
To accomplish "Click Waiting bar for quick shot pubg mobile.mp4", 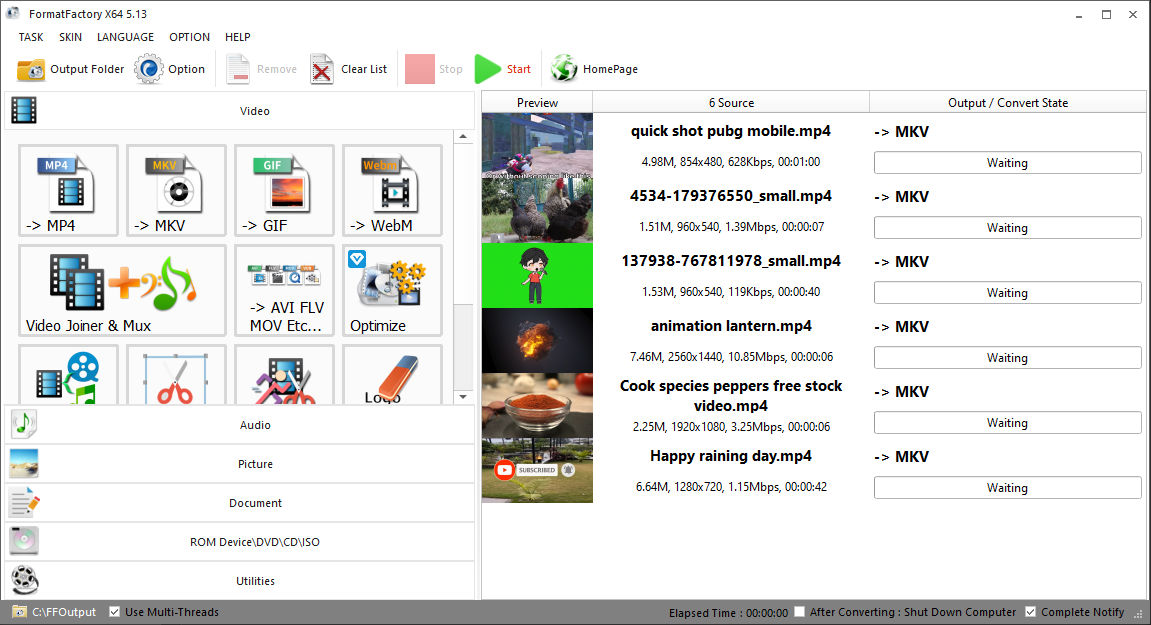I will [1007, 163].
